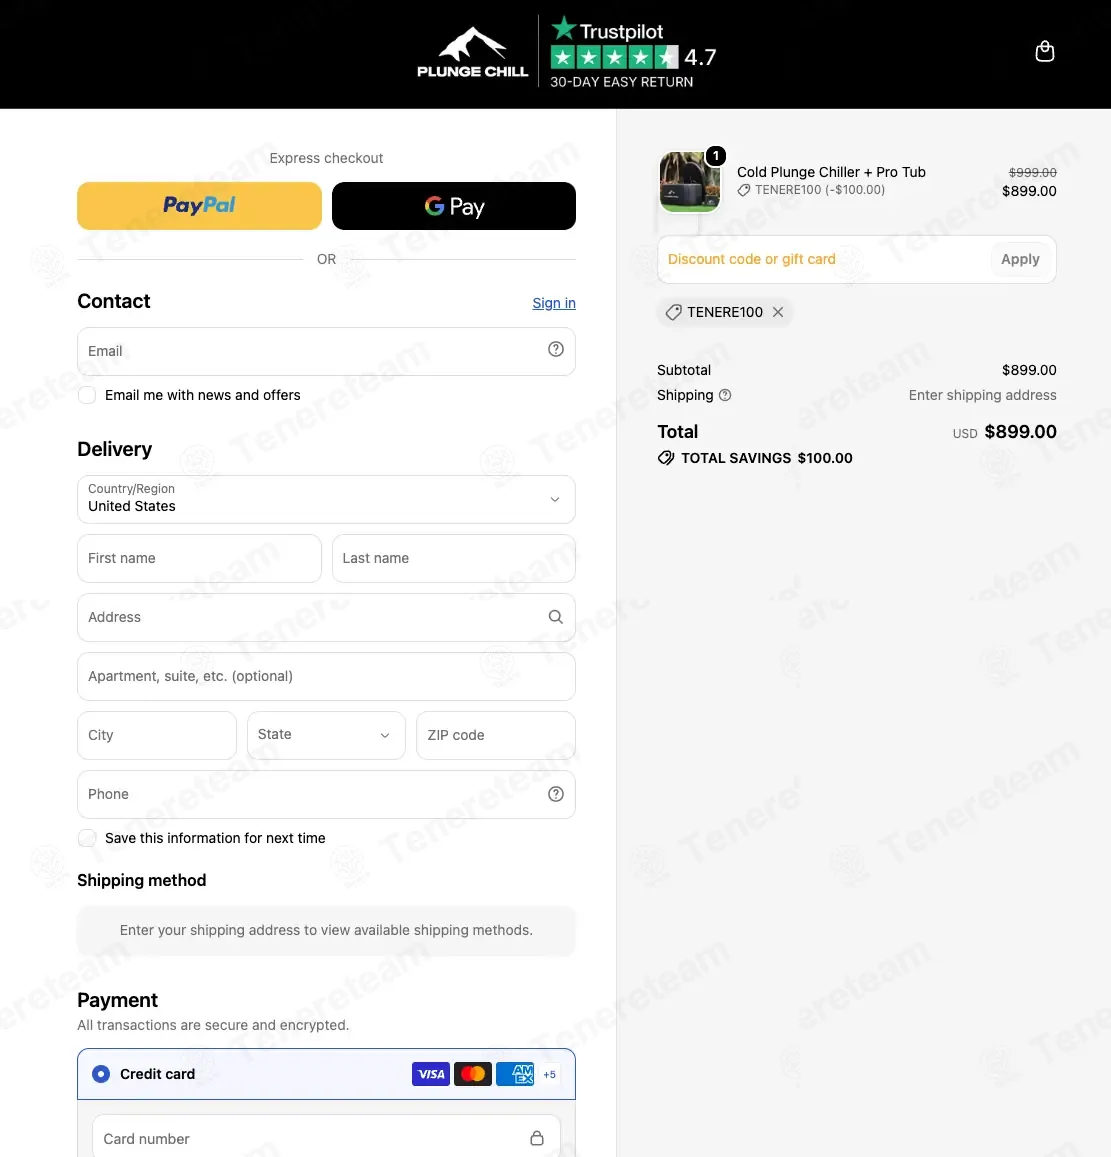1111x1157 pixels.
Task: Click the American Express card icon
Action: (x=515, y=1074)
